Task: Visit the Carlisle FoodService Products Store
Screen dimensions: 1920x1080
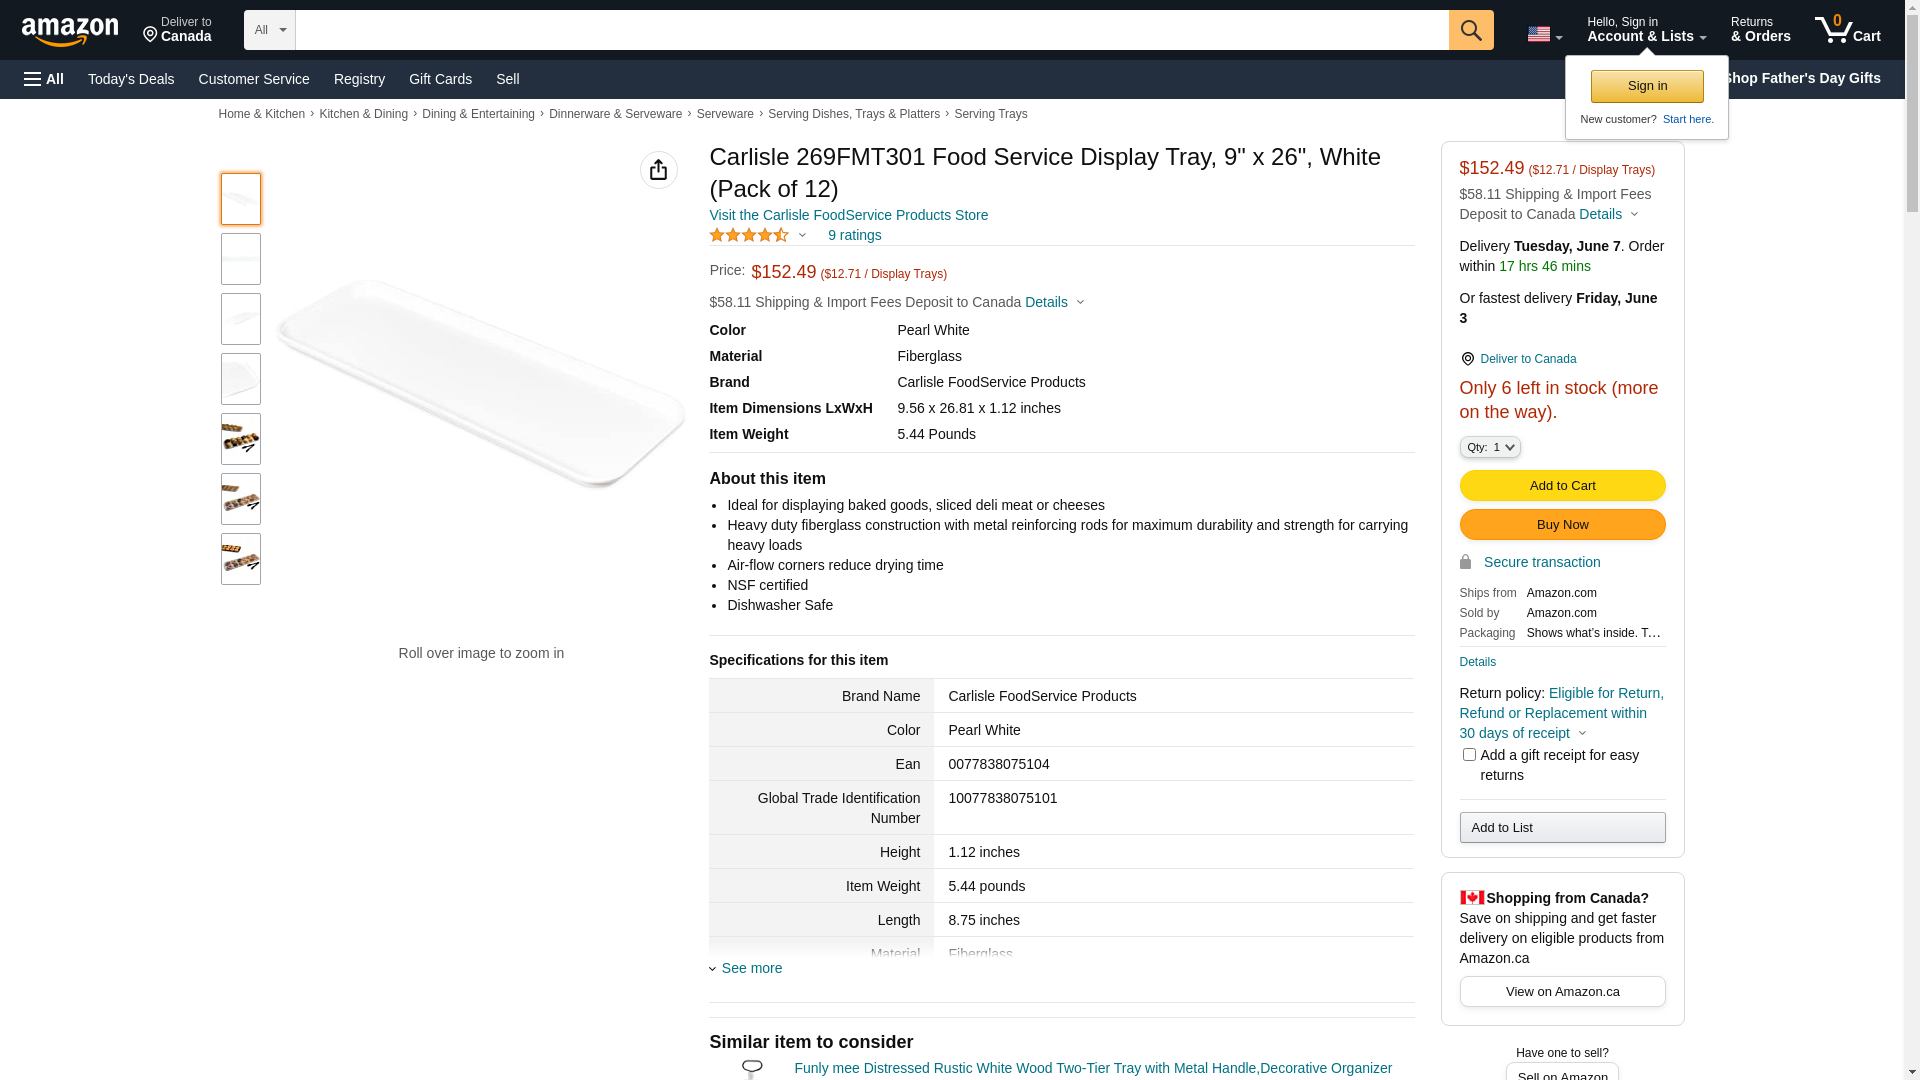Action: pos(848,215)
